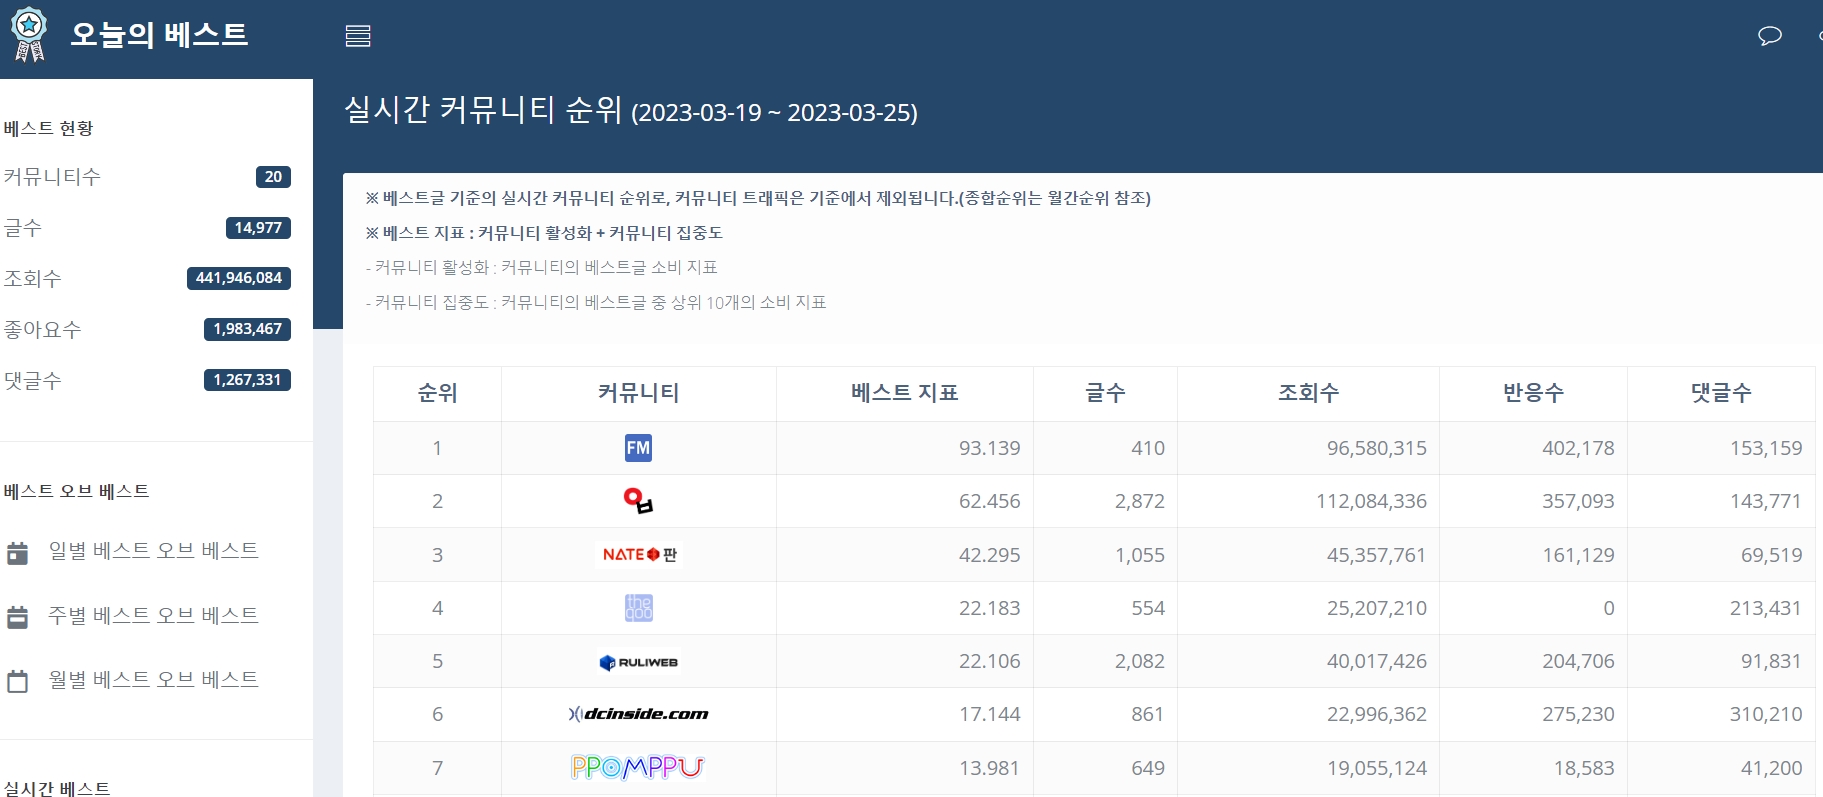Click view count 19,055,124
This screenshot has width=1823, height=797.
tap(1377, 768)
